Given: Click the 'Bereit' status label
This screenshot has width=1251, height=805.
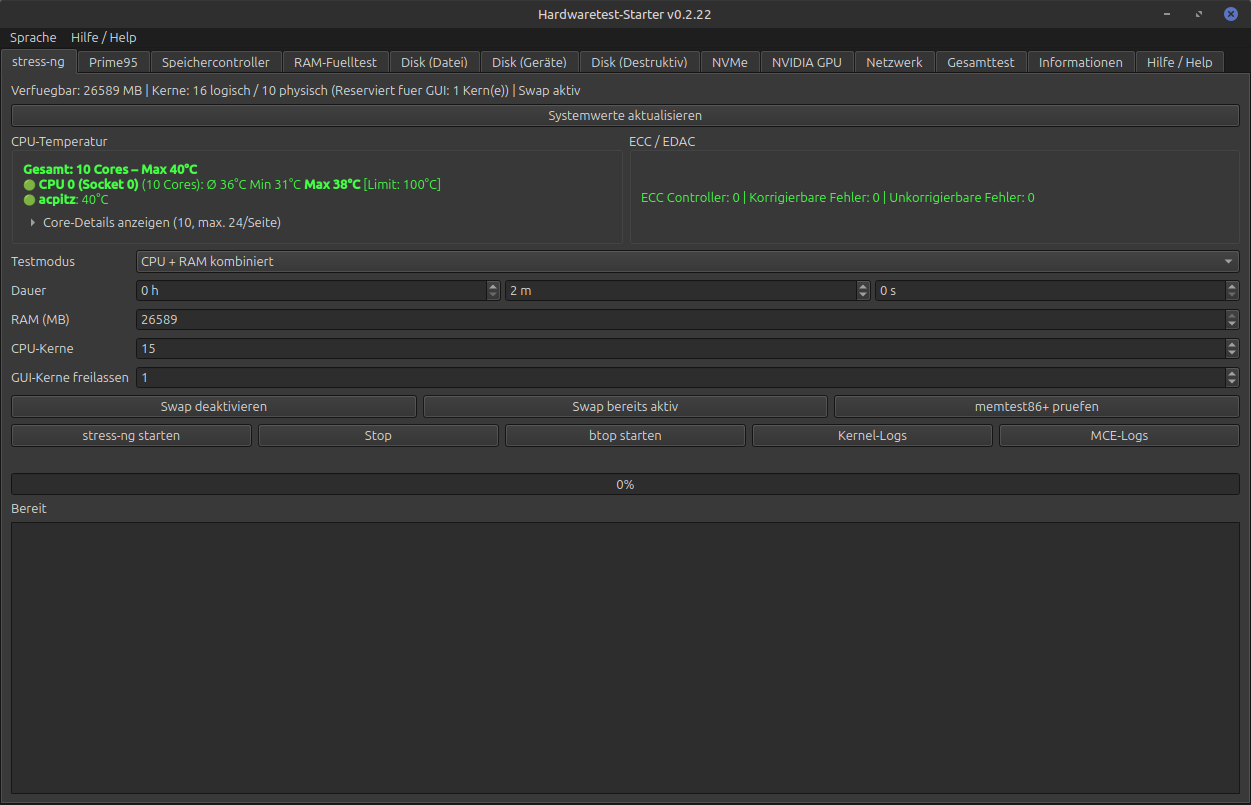Looking at the screenshot, I should [x=29, y=509].
